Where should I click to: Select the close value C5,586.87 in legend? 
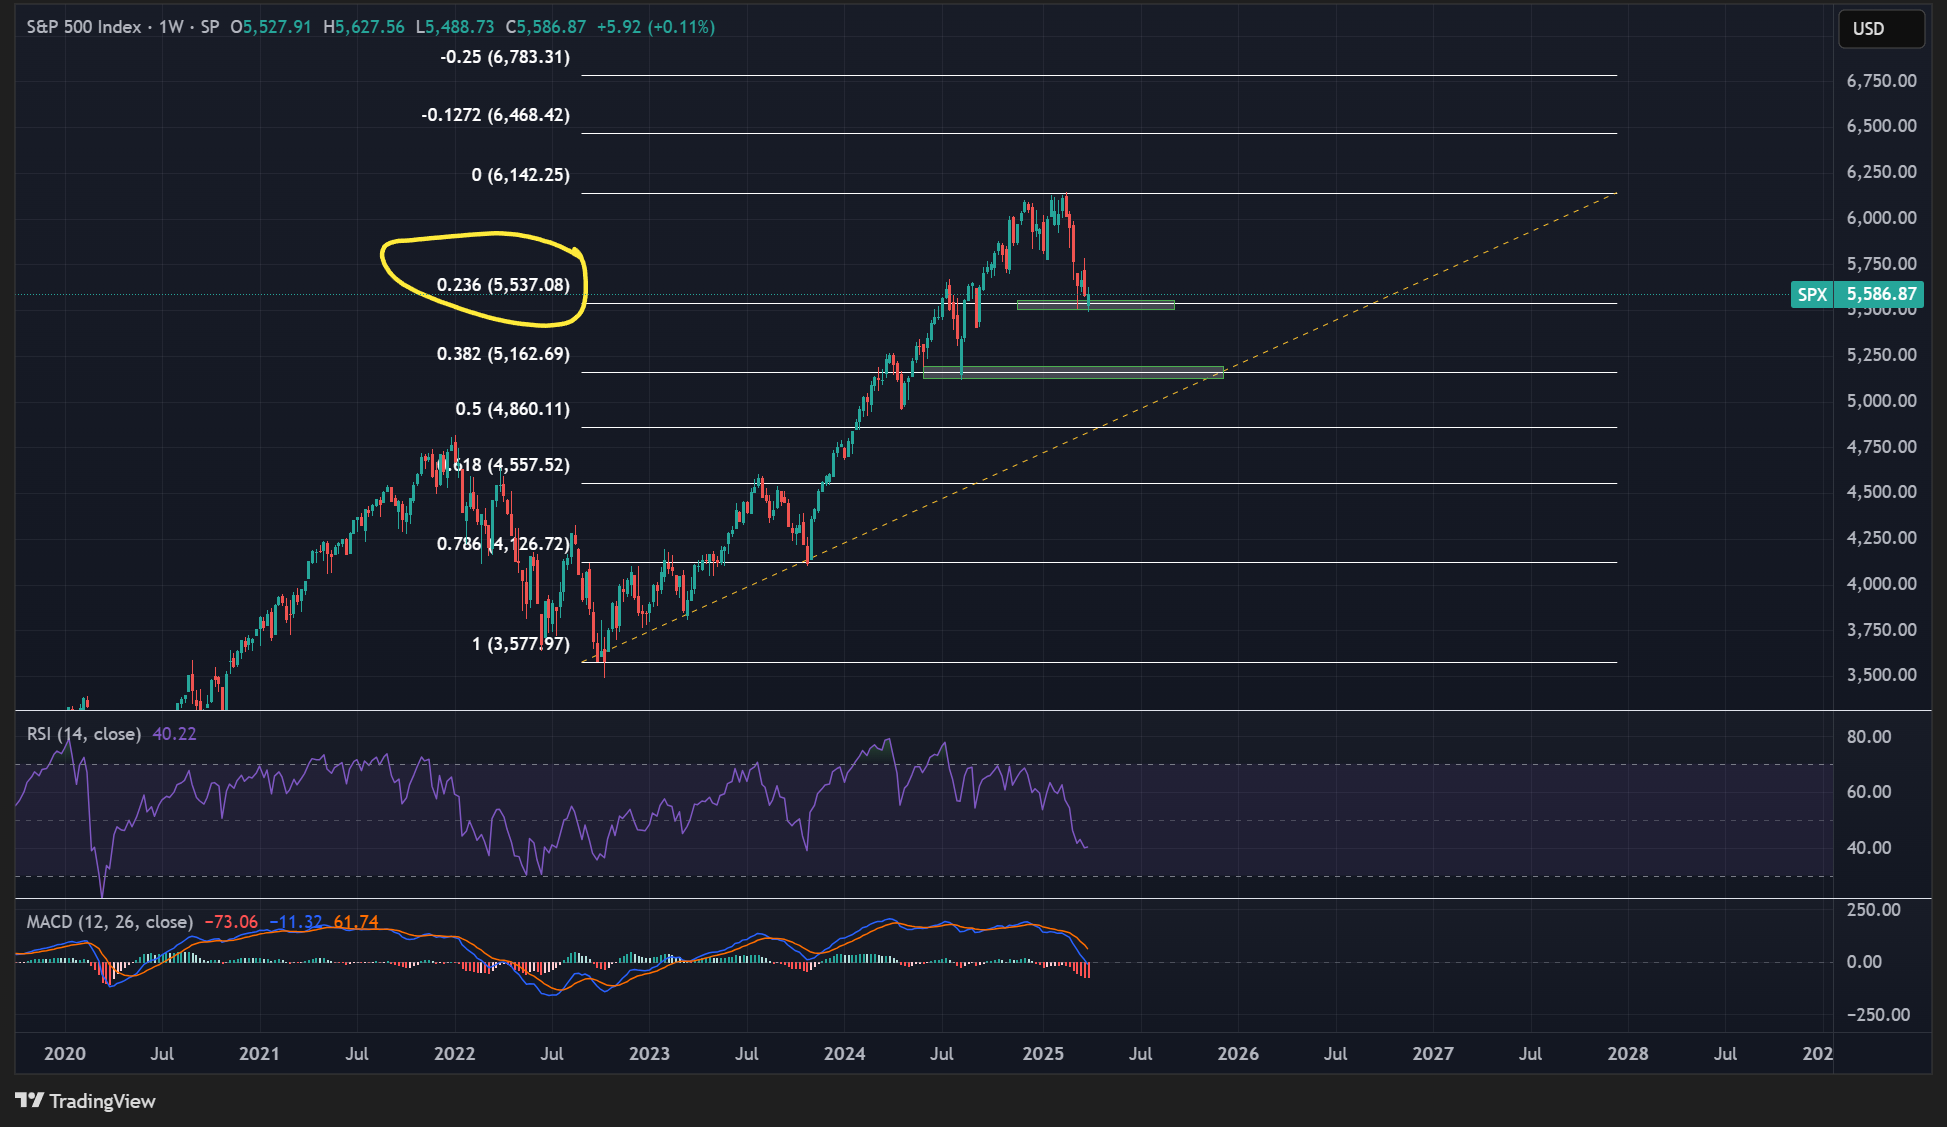(546, 27)
